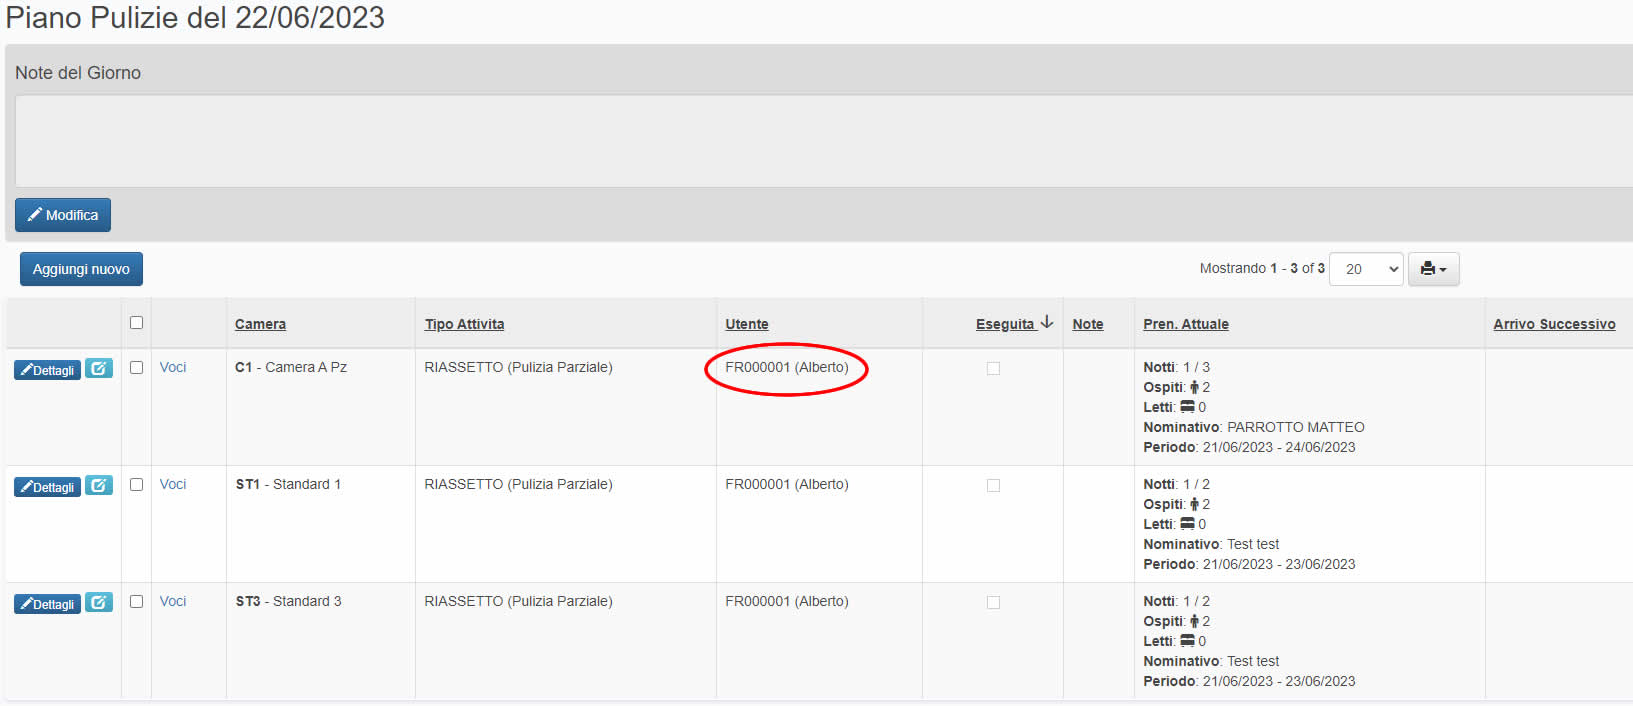Open Dettagli for Standard 3 row

coord(47,604)
